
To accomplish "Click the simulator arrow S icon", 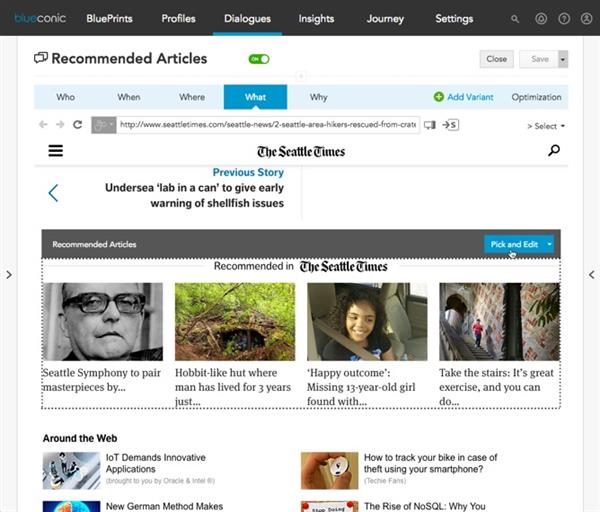I will click(450, 125).
